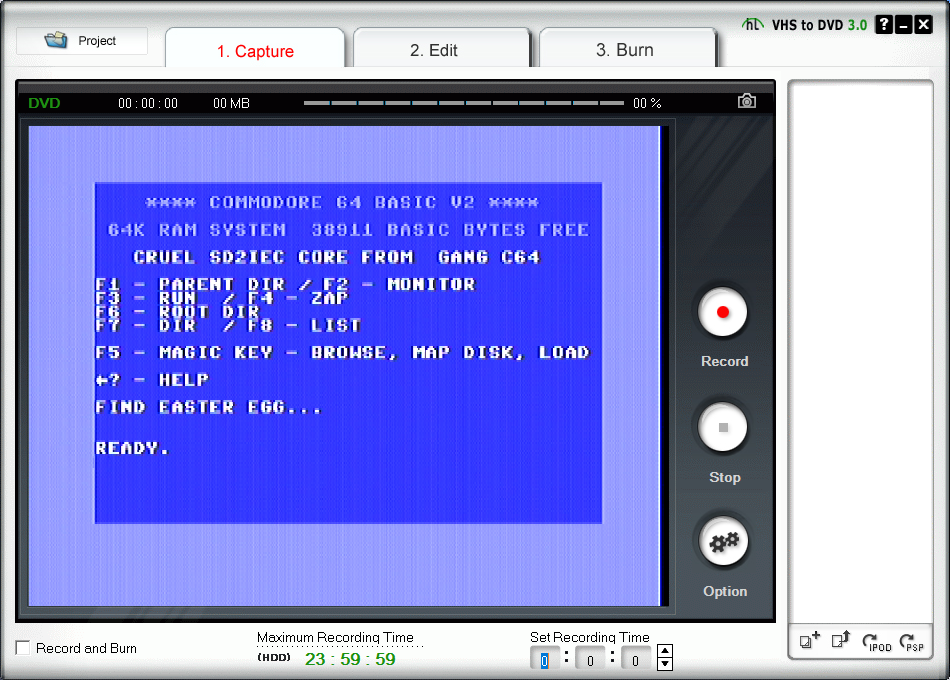Click the add clip icon in media panel

coord(809,640)
